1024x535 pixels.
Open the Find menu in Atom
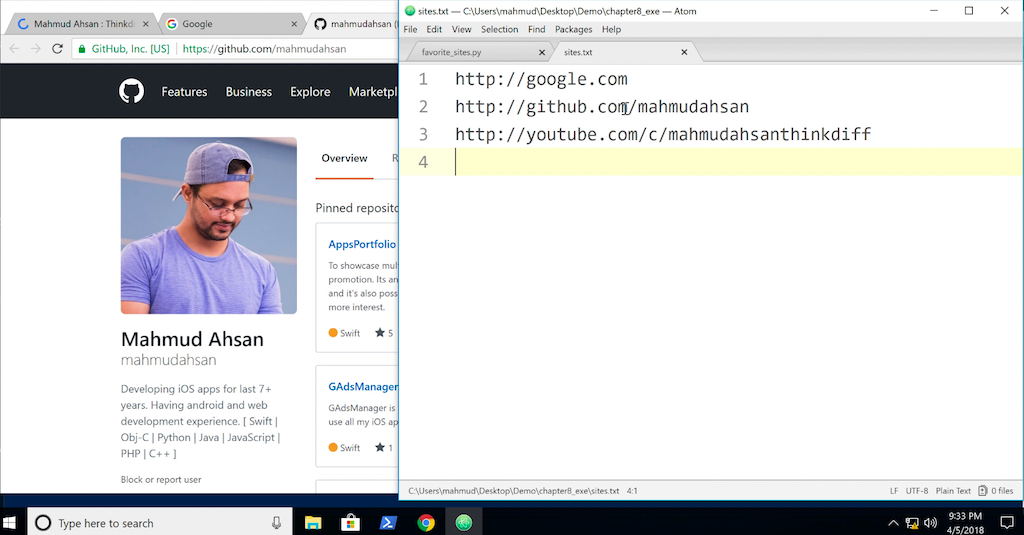pyautogui.click(x=537, y=29)
